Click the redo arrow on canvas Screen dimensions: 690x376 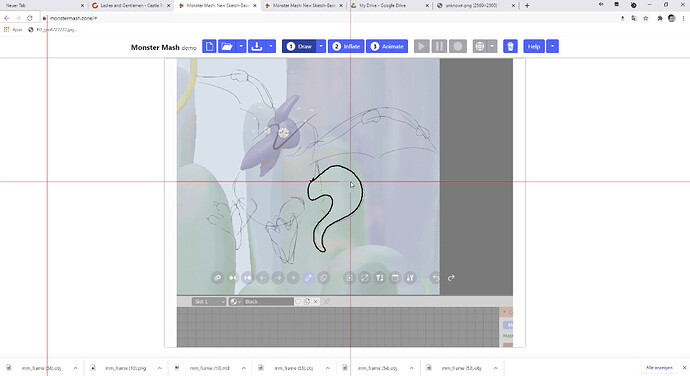tap(451, 278)
